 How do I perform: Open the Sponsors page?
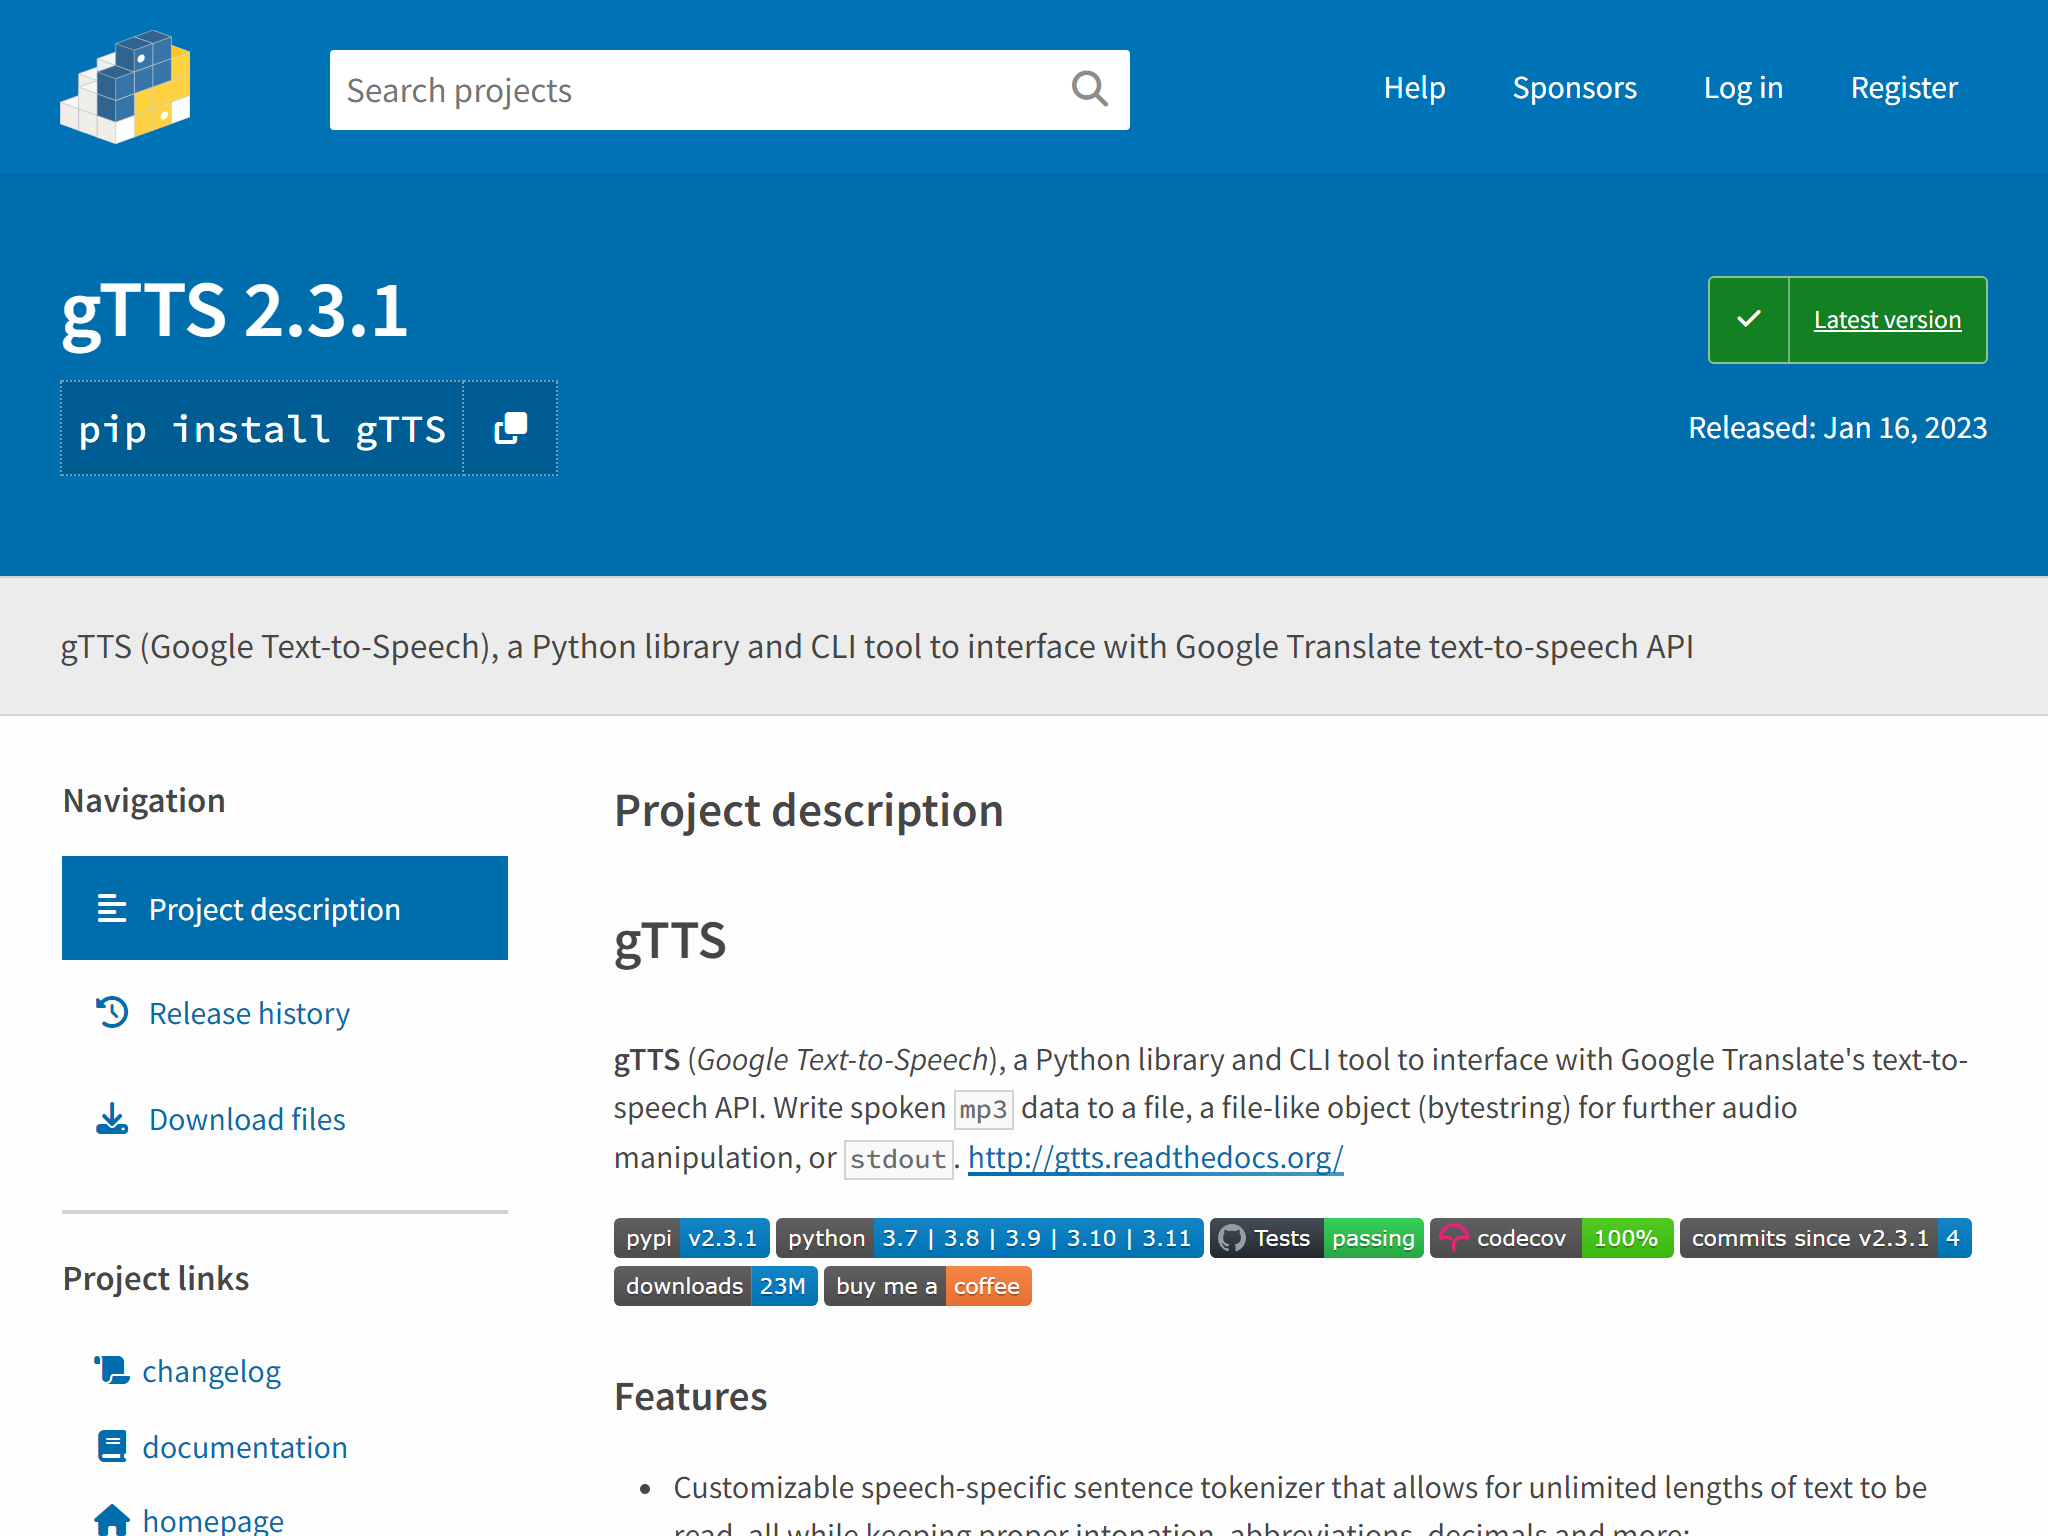1574,88
